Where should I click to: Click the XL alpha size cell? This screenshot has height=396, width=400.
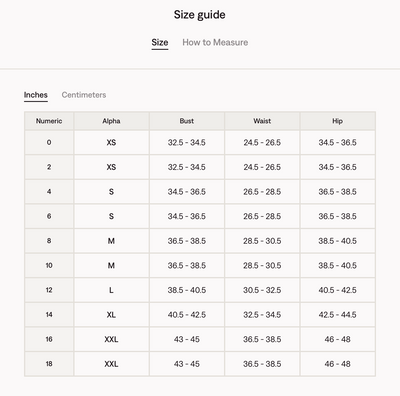click(x=111, y=315)
